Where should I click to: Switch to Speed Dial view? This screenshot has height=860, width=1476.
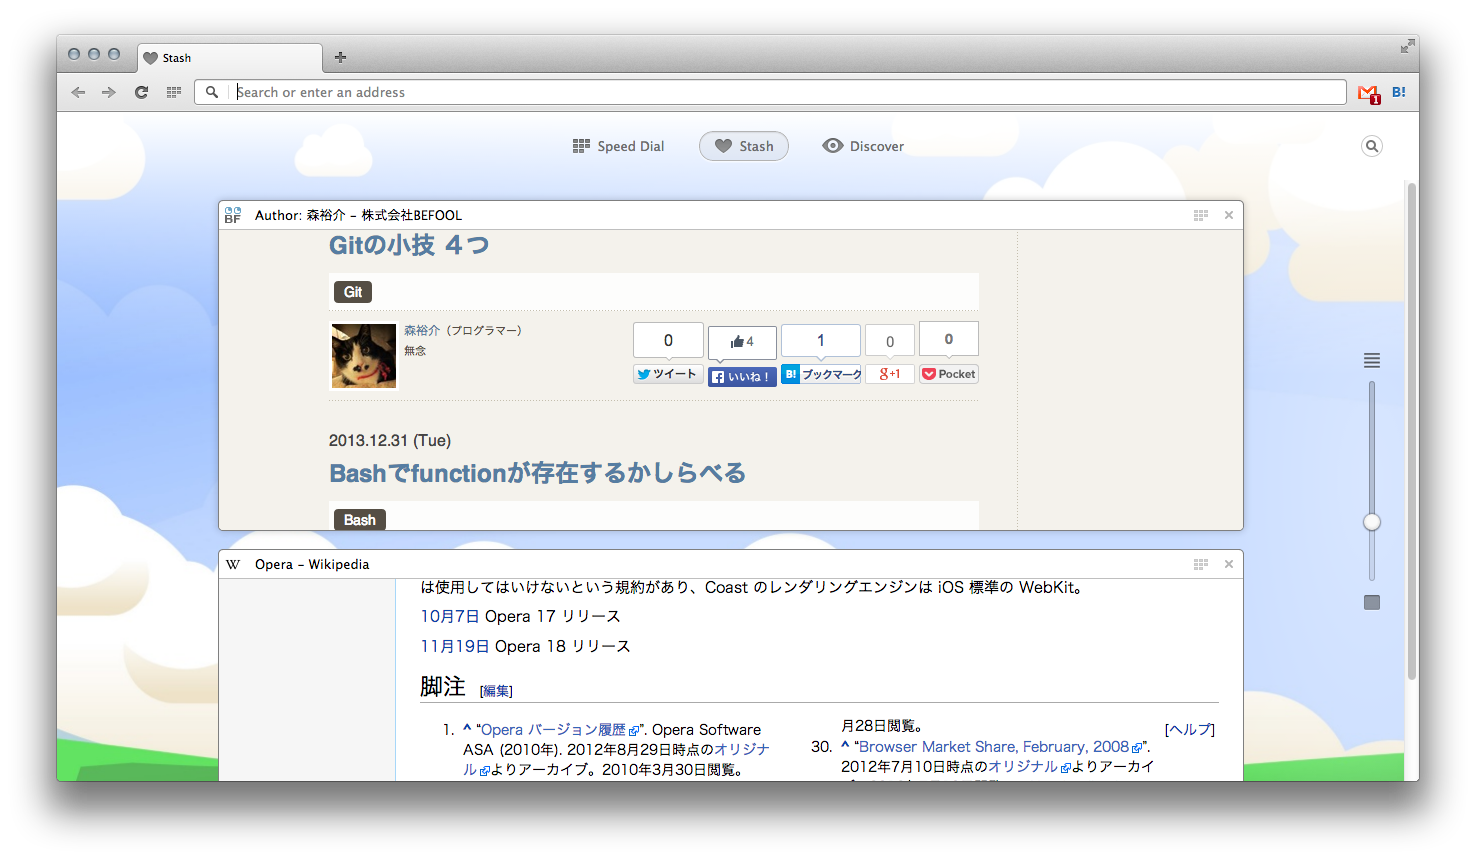[x=618, y=146]
